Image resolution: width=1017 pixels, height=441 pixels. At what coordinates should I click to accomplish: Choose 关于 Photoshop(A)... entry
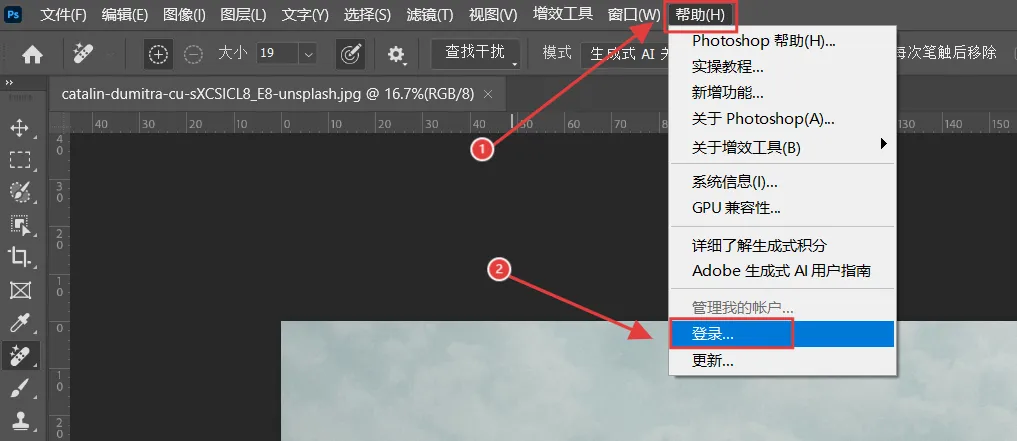pyautogui.click(x=782, y=119)
